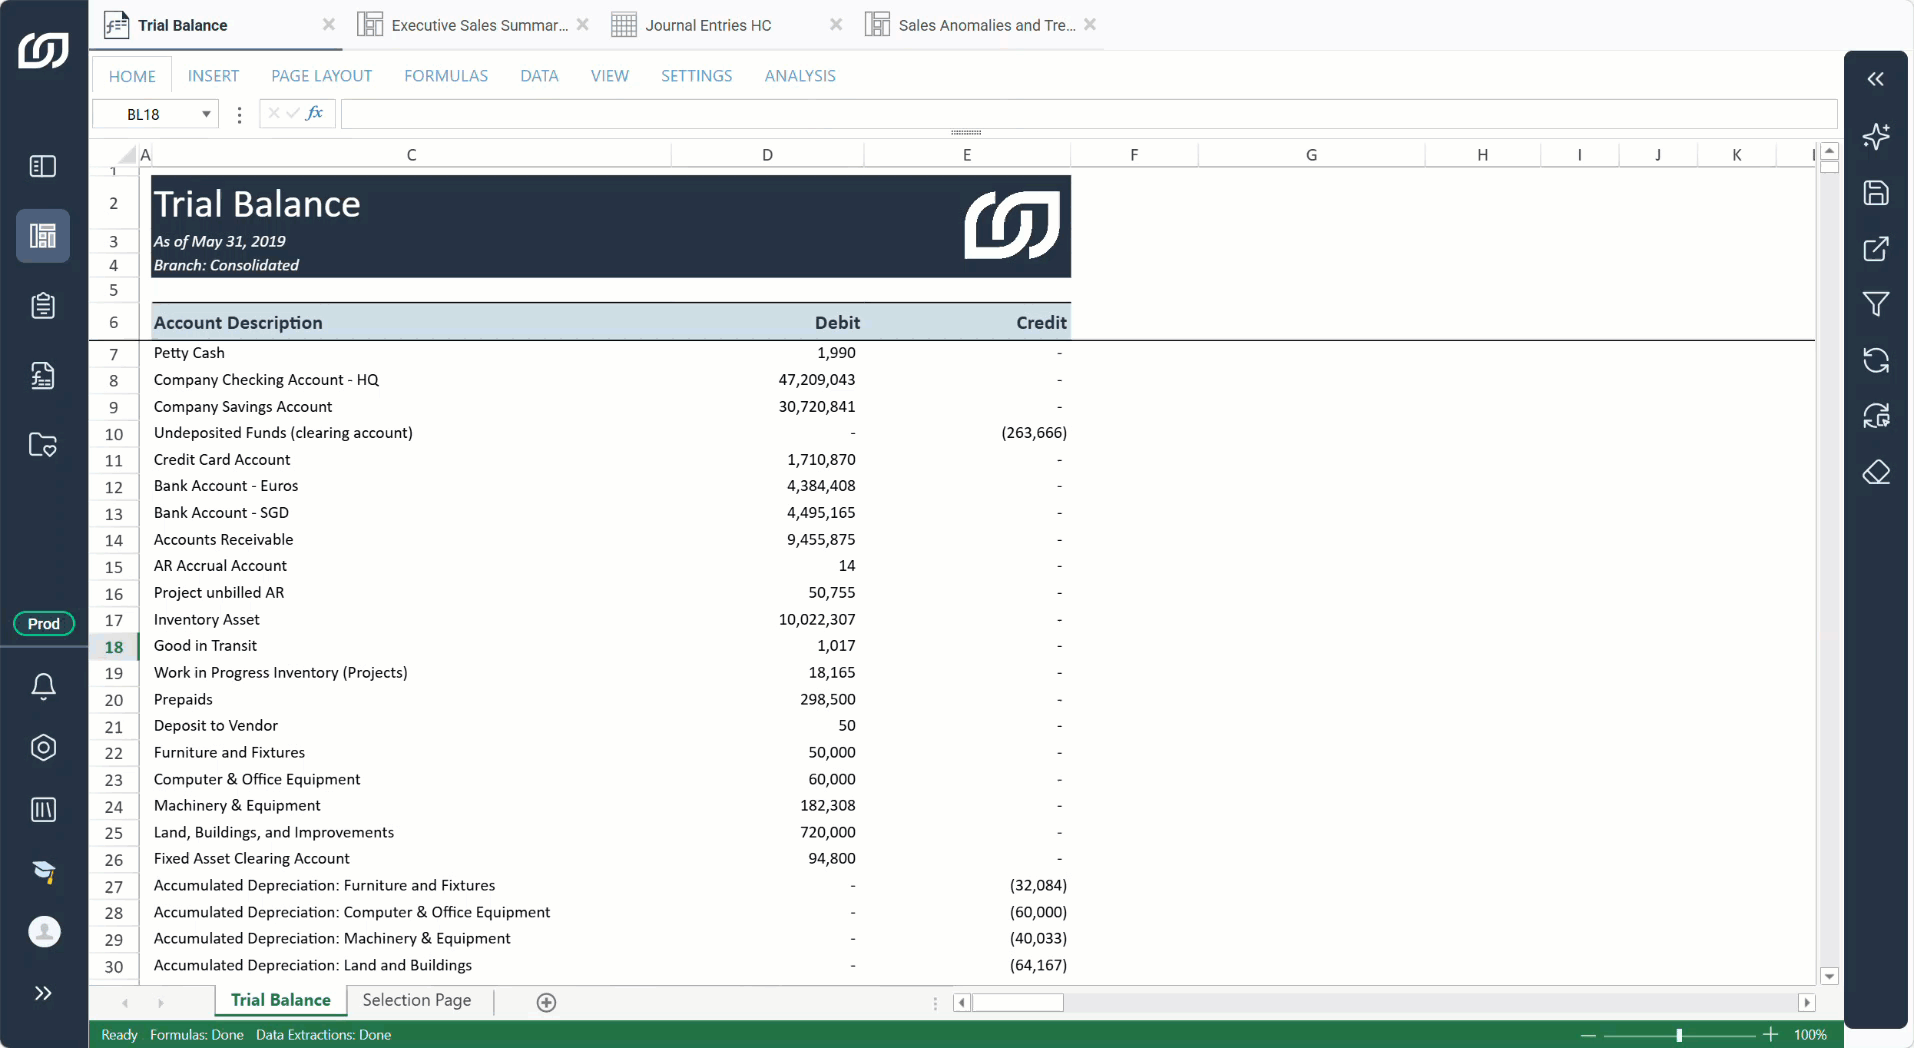
Task: Close the Executive Sales Summary tab
Action: click(583, 25)
